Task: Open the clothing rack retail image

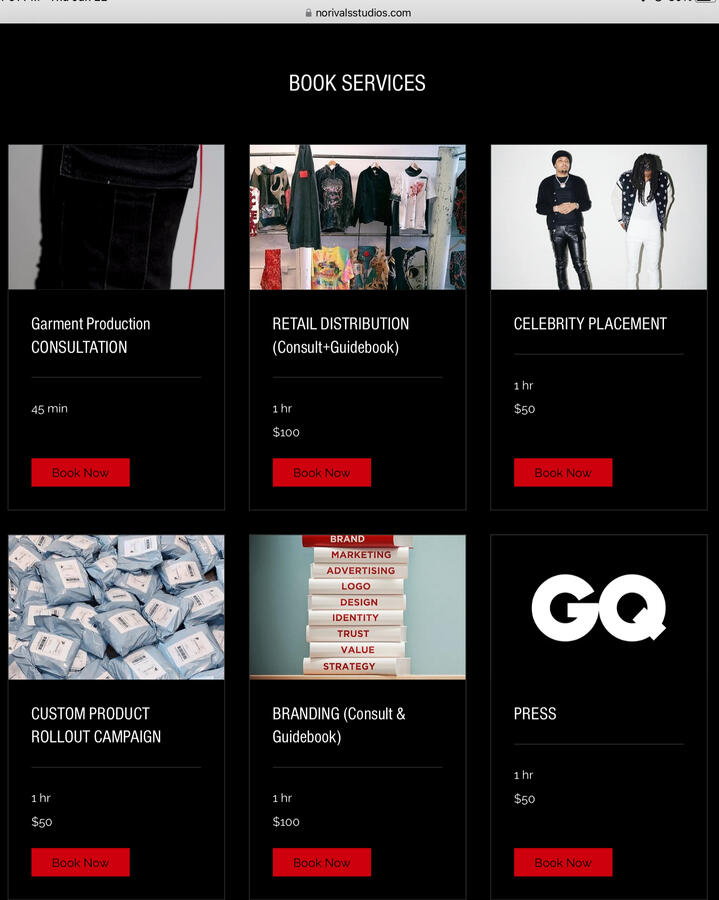Action: pyautogui.click(x=357, y=217)
